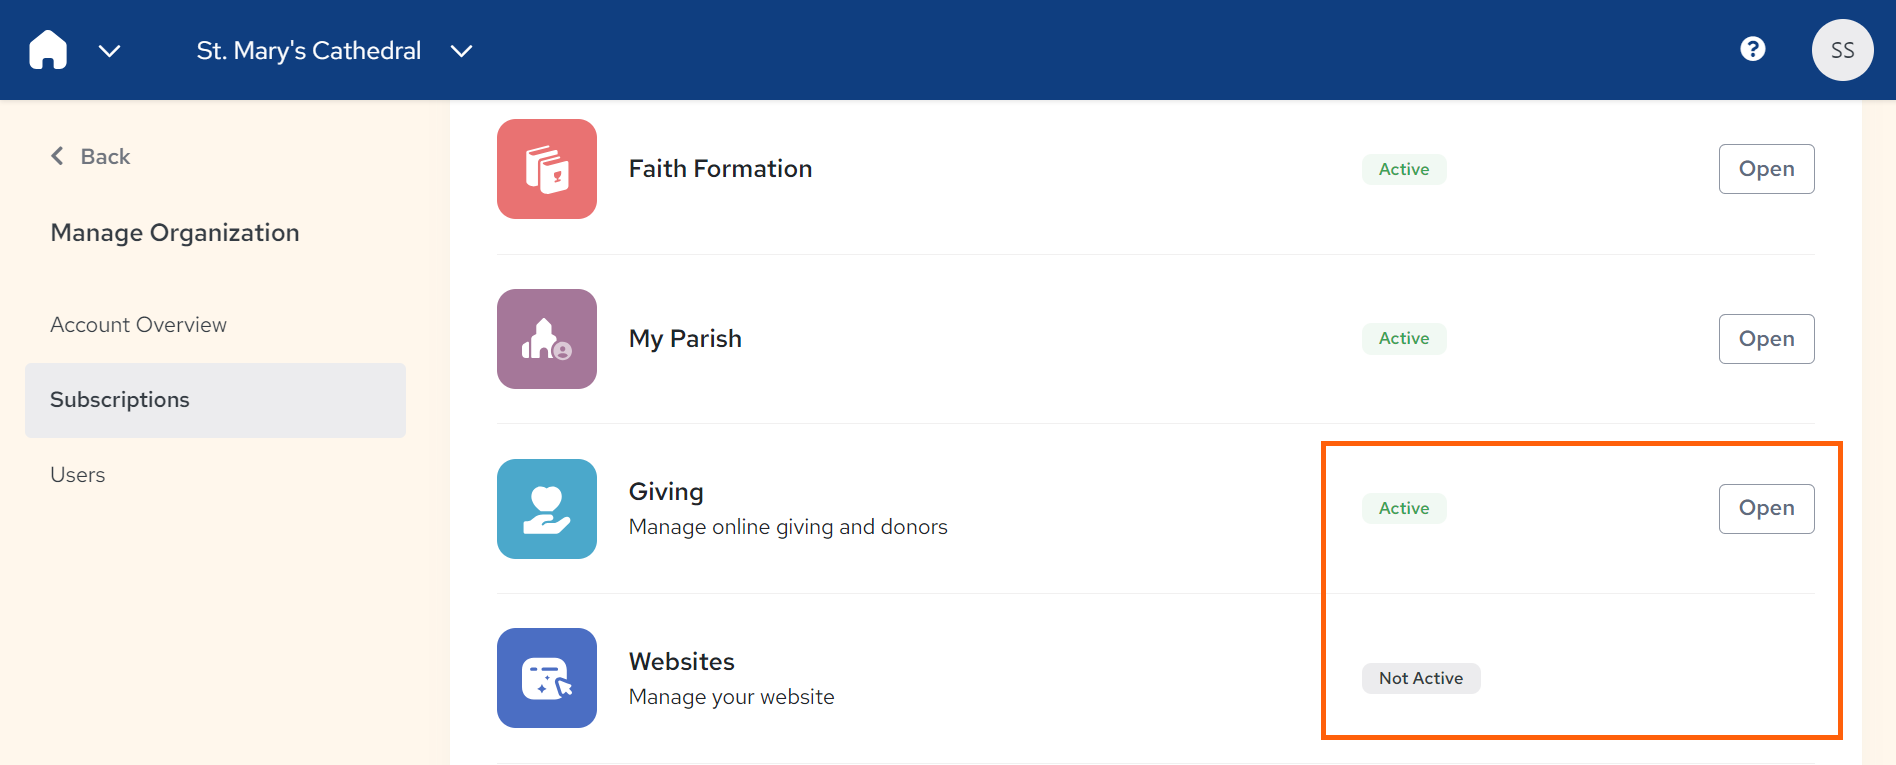Open St. Mary's Cathedral organization dropdown
Screen dimensions: 1896x765
pos(308,50)
